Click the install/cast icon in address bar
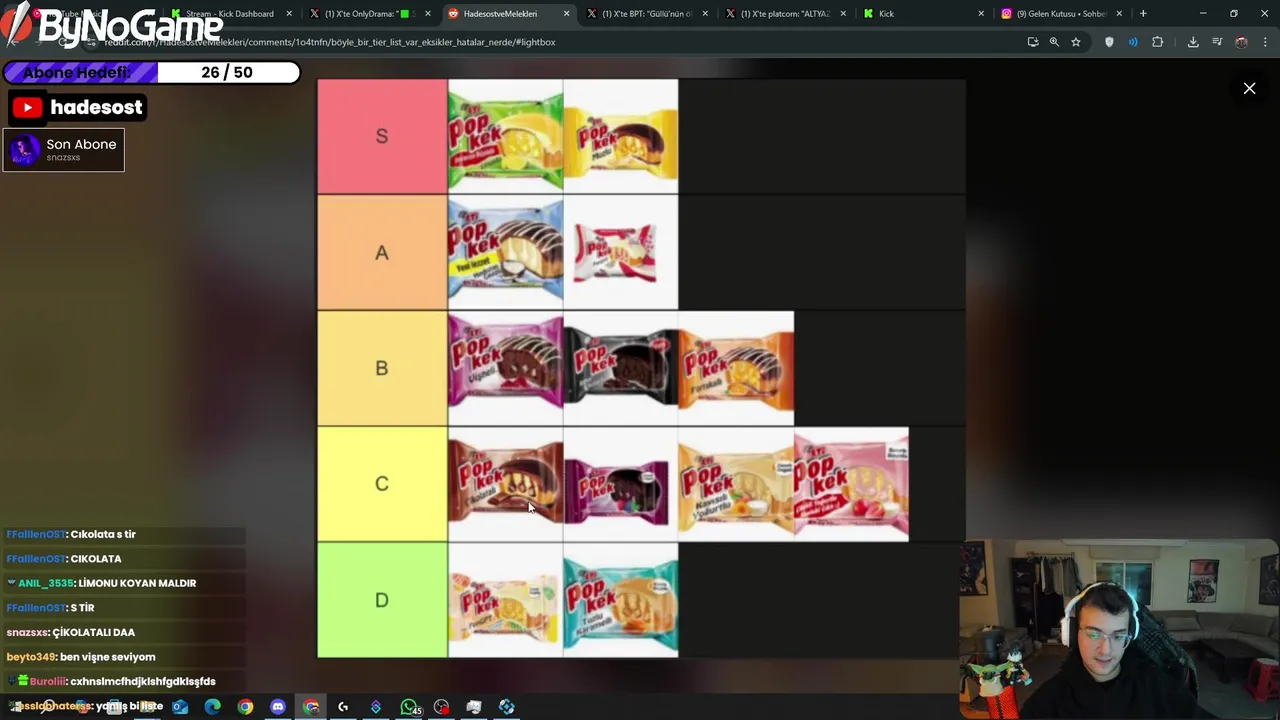1280x720 pixels. [x=1033, y=42]
